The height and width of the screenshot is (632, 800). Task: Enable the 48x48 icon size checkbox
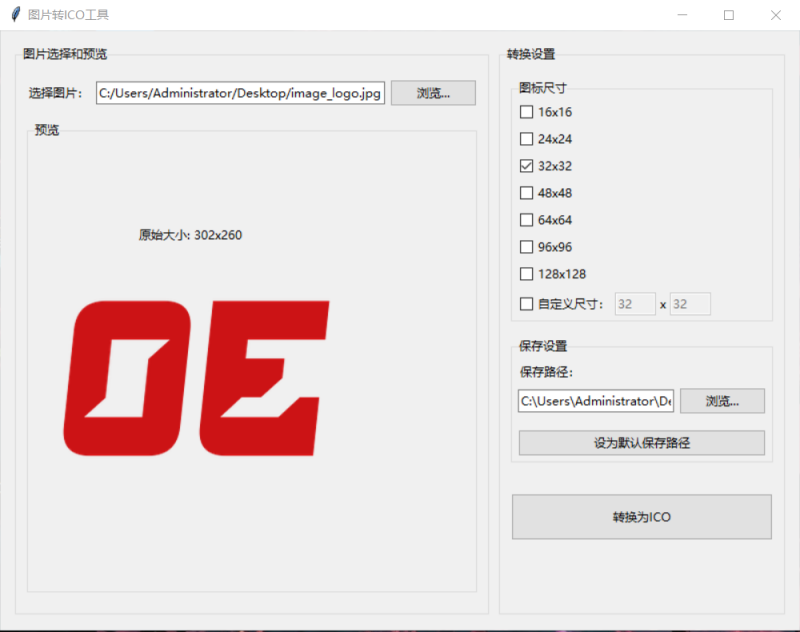[x=526, y=193]
